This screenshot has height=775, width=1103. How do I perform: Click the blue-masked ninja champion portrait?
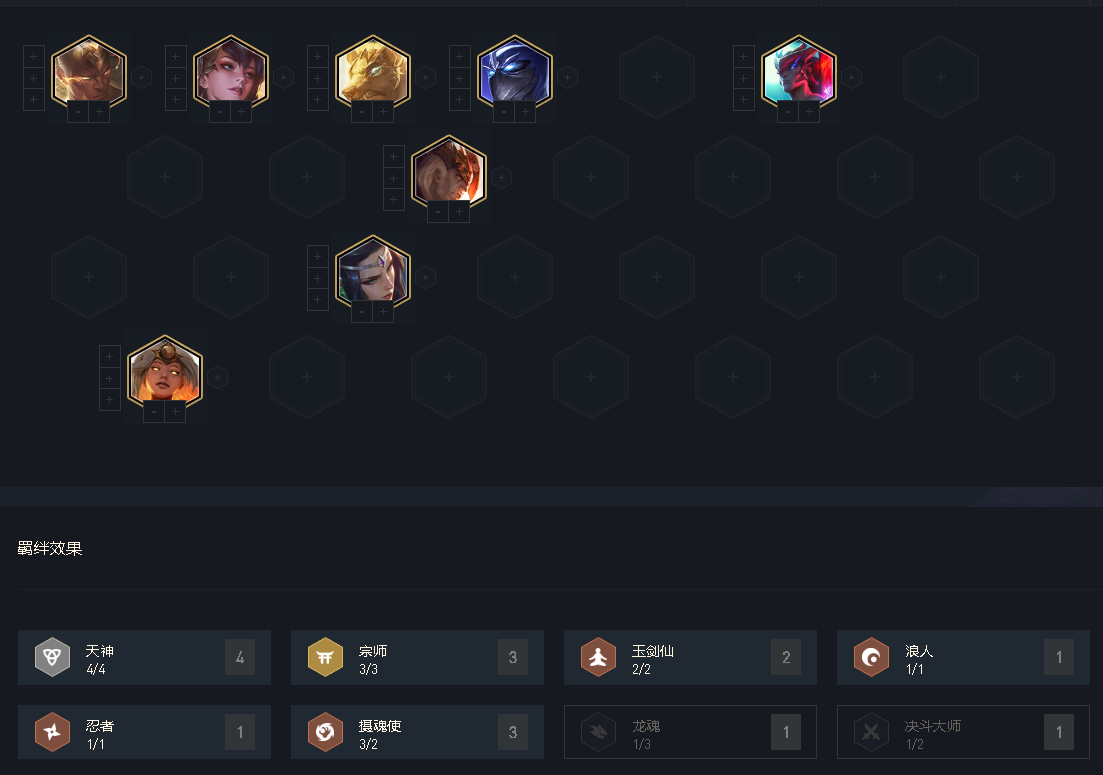pyautogui.click(x=515, y=73)
